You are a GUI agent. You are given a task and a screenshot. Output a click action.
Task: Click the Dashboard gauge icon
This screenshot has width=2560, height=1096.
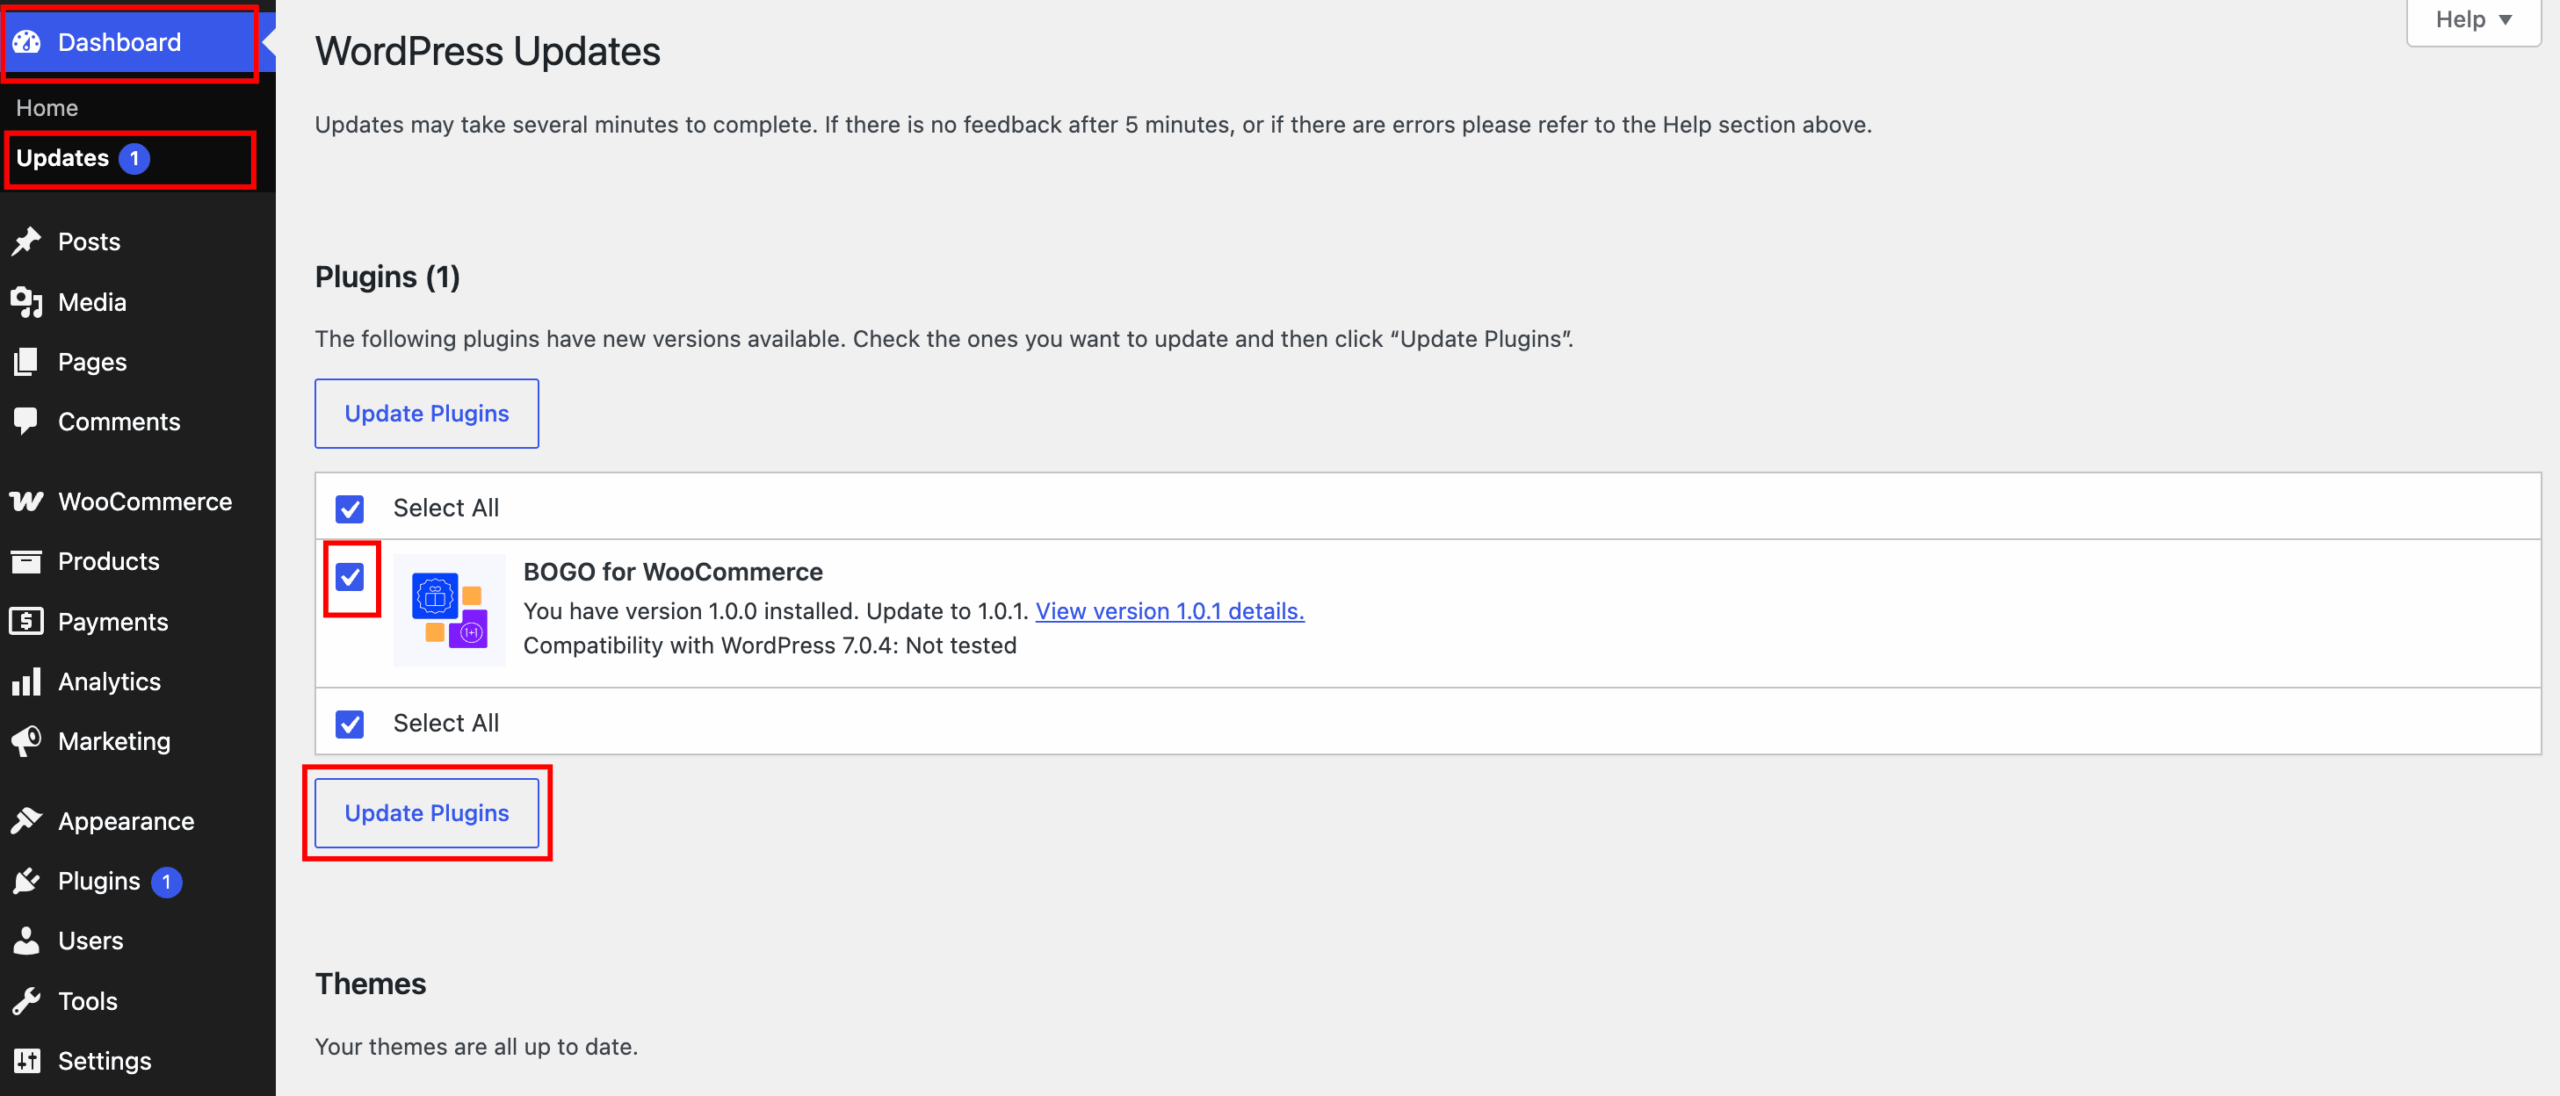tap(26, 42)
